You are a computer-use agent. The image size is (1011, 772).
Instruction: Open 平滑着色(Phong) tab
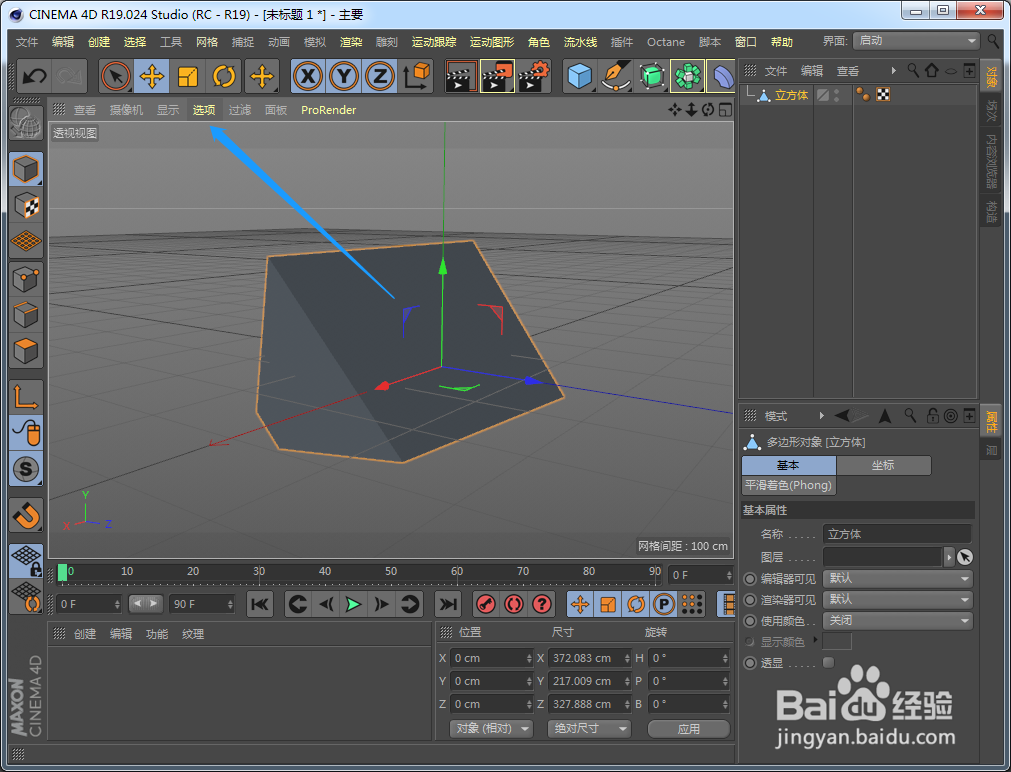point(789,485)
